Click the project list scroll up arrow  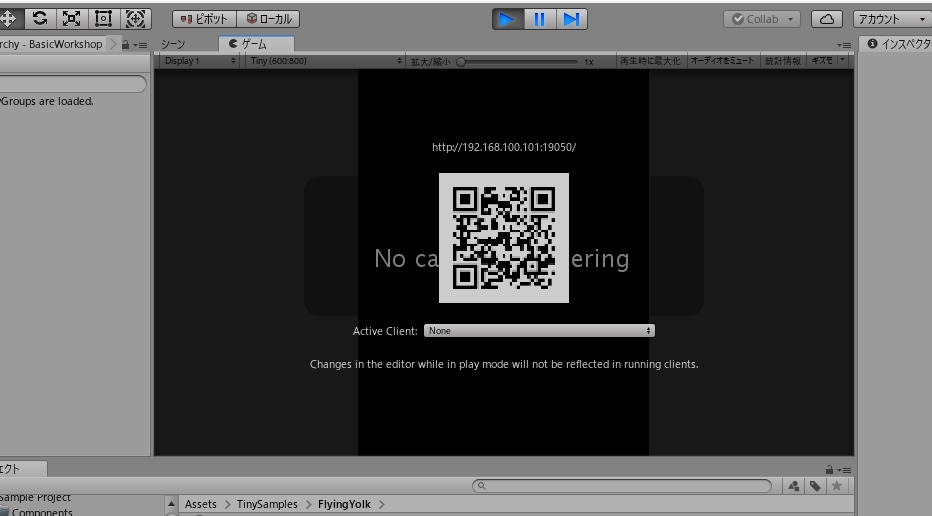[x=171, y=504]
